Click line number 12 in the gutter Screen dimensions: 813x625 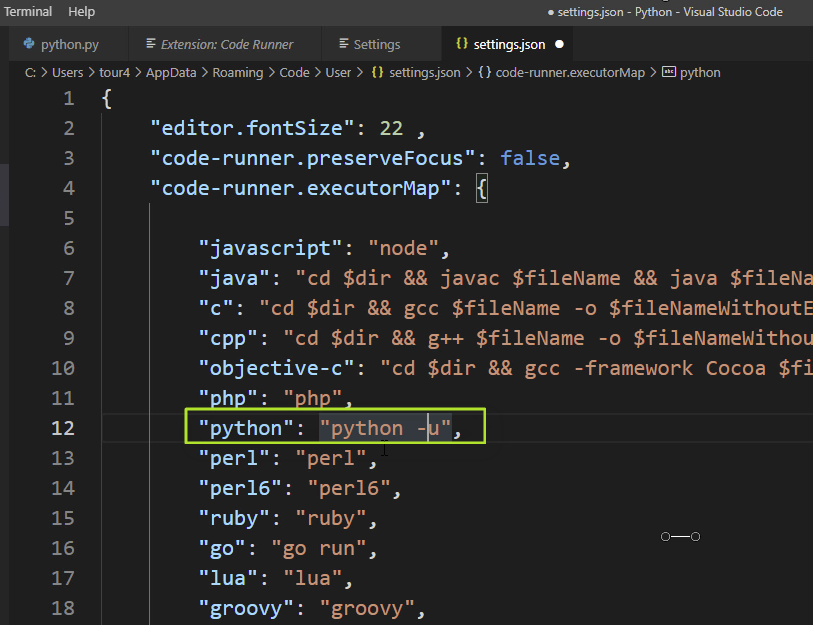coord(63,428)
